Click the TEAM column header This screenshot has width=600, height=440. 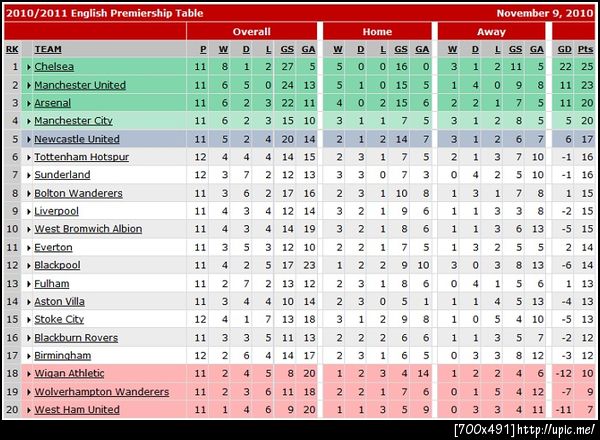[47, 49]
